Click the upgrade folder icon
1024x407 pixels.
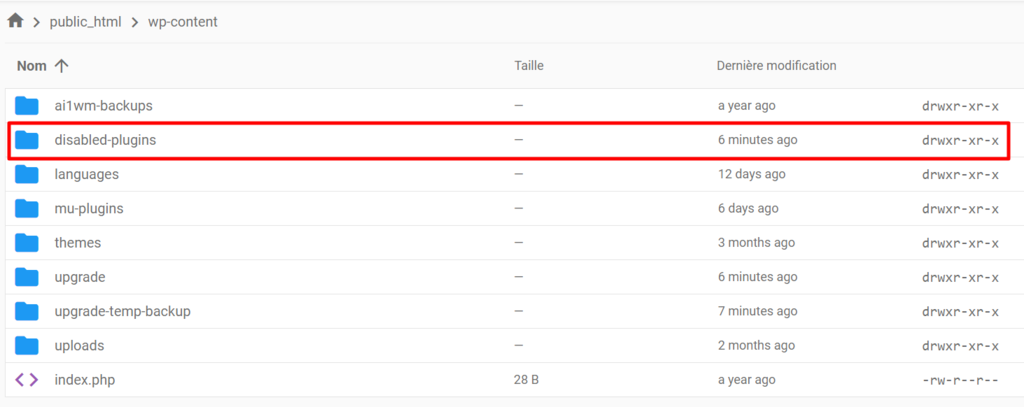(x=27, y=277)
